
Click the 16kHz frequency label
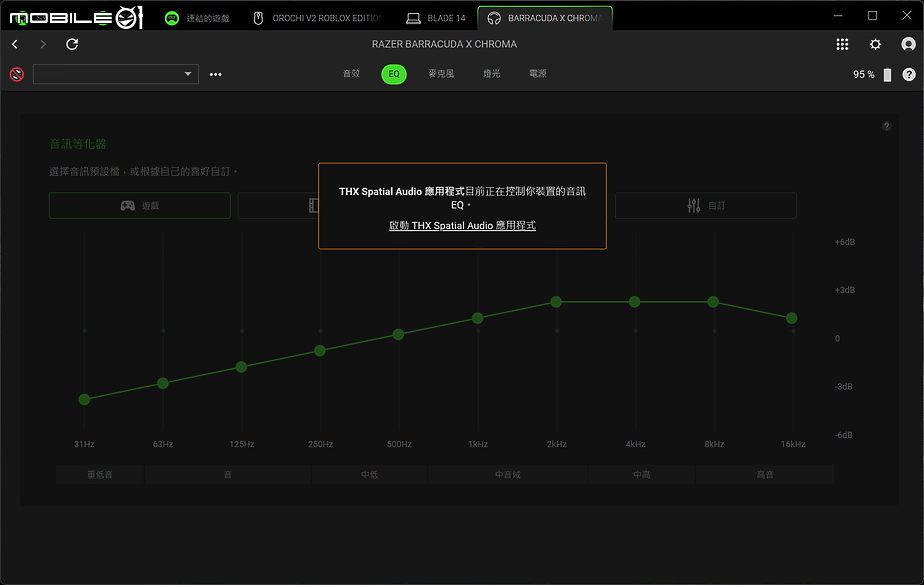(x=793, y=444)
